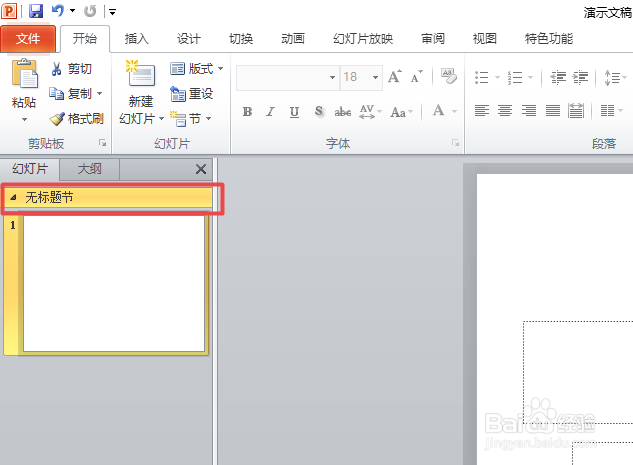Click the 新建幻灯片 (New Slide) icon

(140, 73)
